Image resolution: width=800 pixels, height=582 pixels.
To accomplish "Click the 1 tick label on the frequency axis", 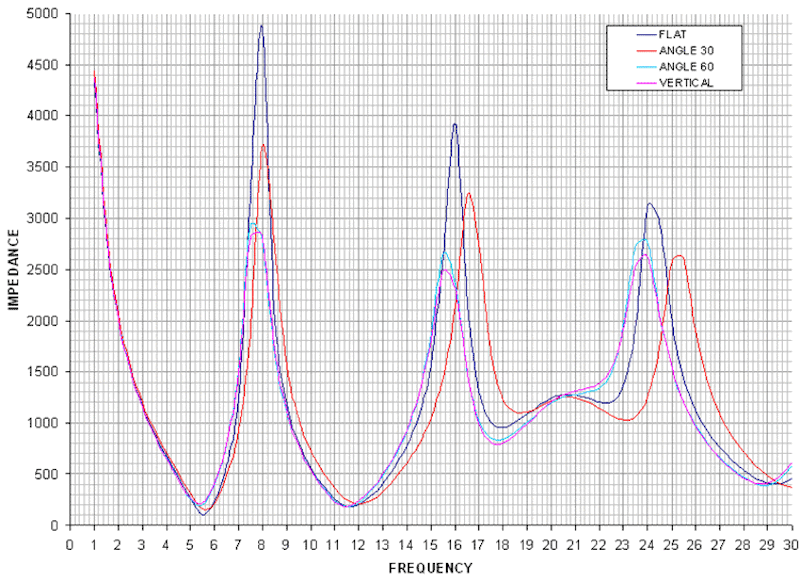I will [94, 544].
